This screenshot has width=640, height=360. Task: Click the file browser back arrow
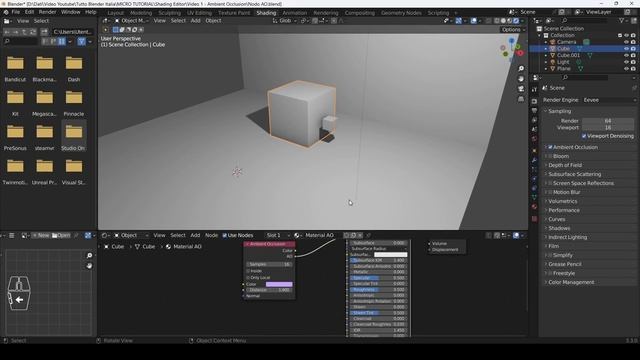pos(7,31)
